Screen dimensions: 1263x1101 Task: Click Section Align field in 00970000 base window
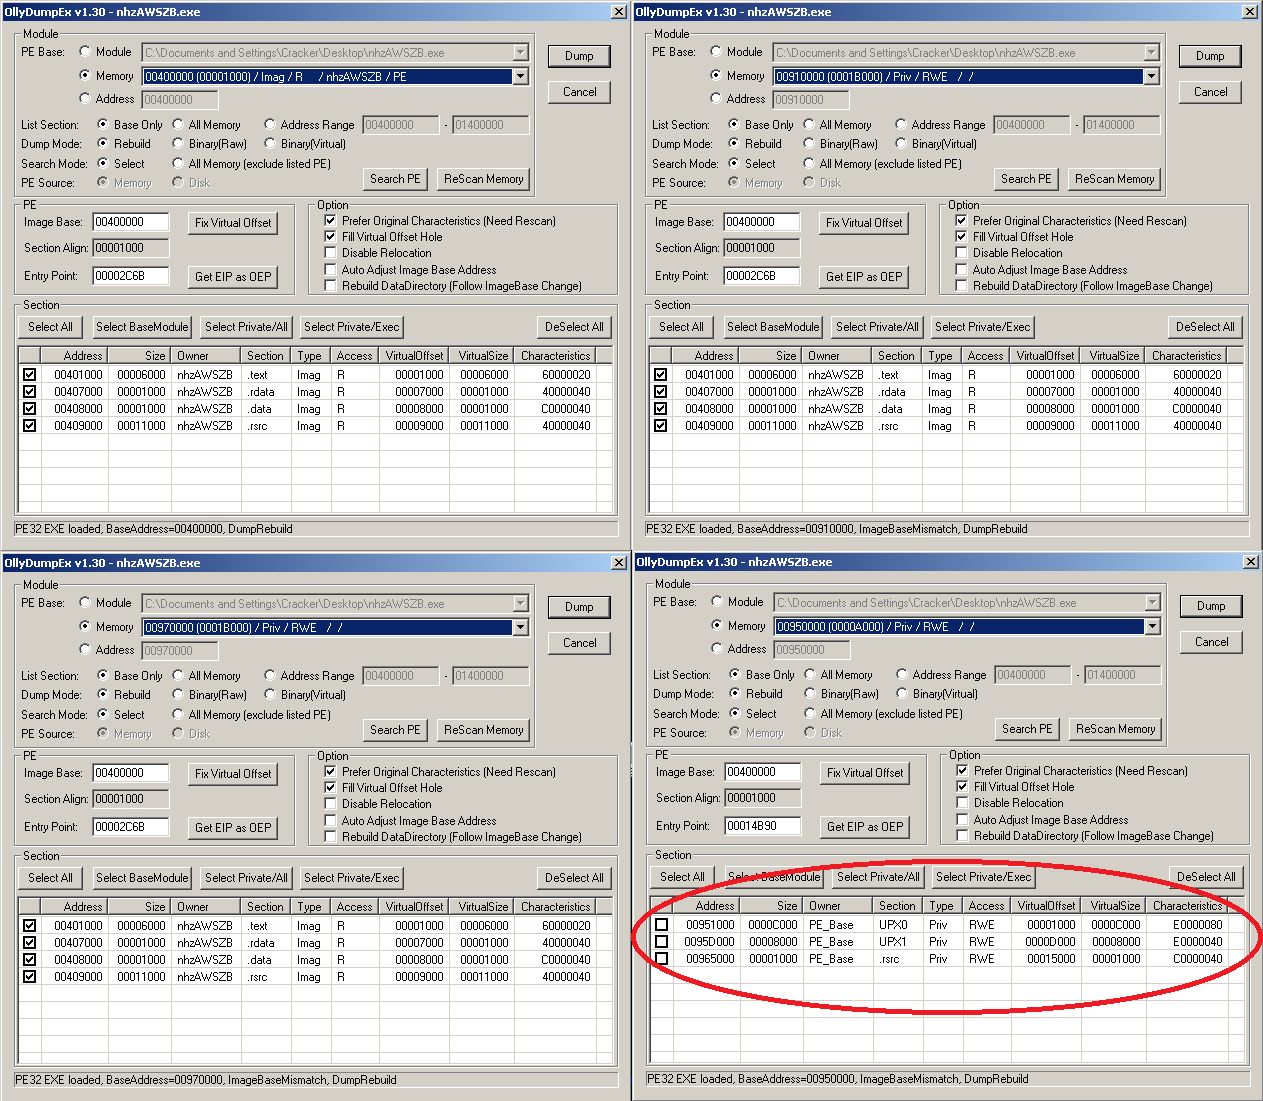(131, 799)
